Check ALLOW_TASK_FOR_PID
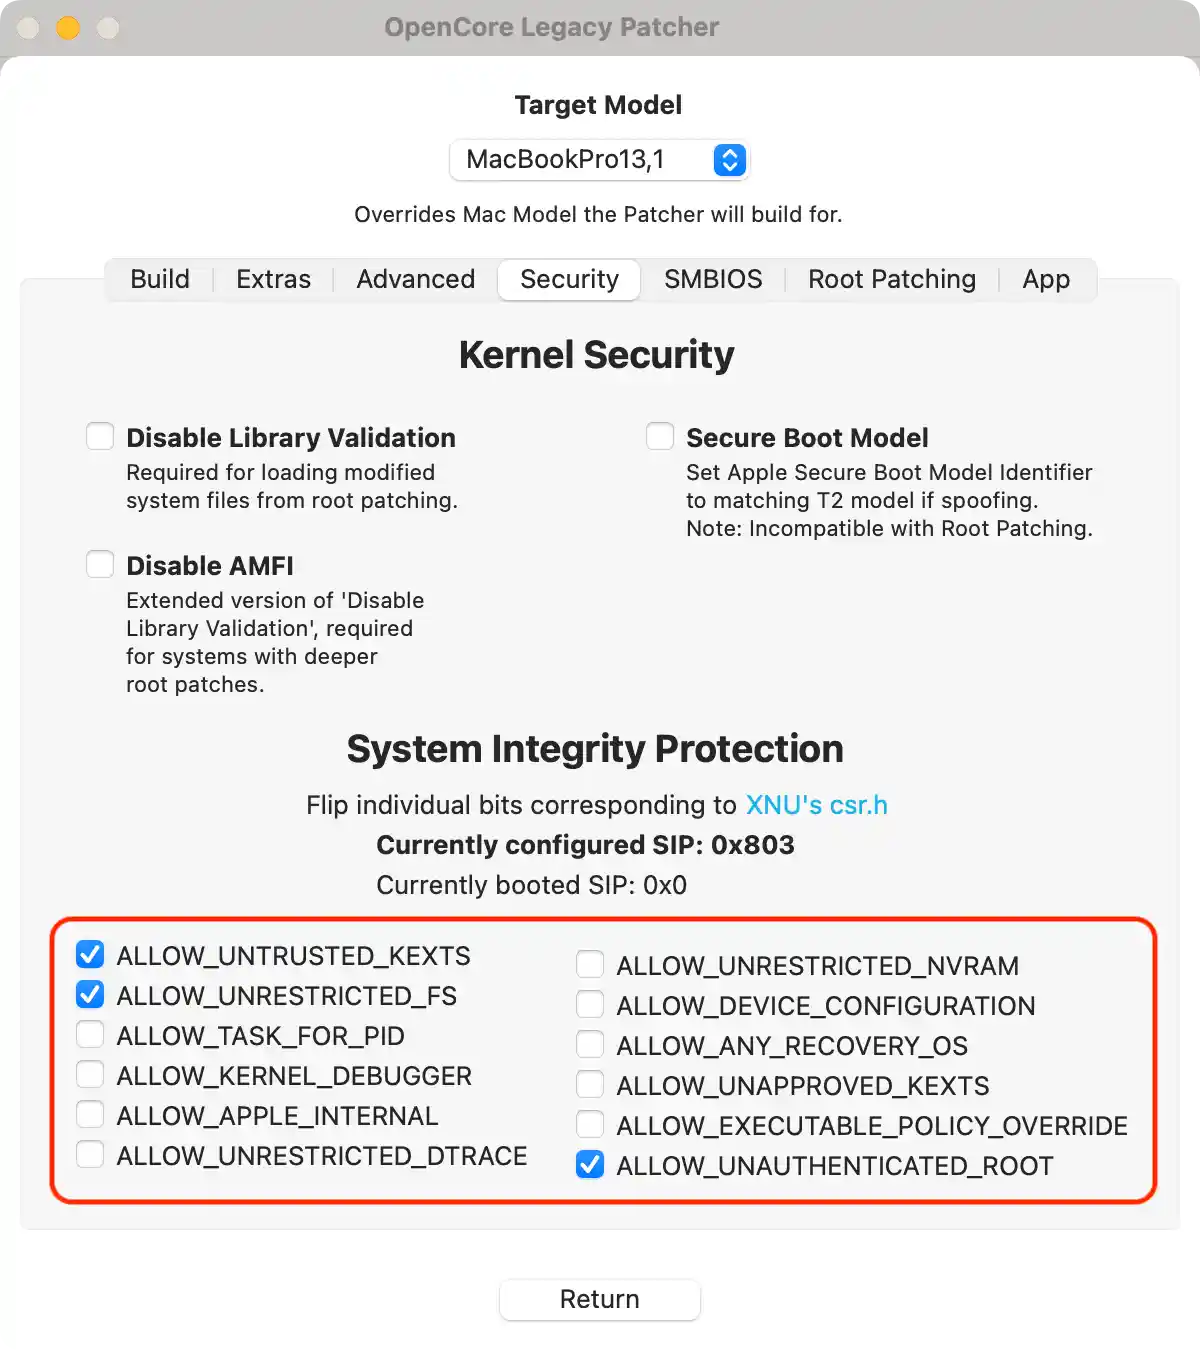 tap(90, 1035)
